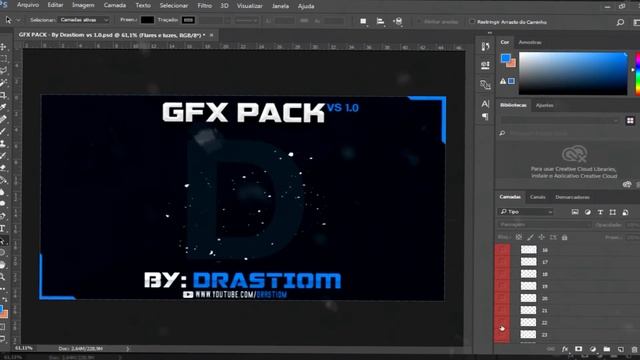Viewport: 640px width, 360px height.
Task: Pick a color in the color field
Action: pos(573,74)
